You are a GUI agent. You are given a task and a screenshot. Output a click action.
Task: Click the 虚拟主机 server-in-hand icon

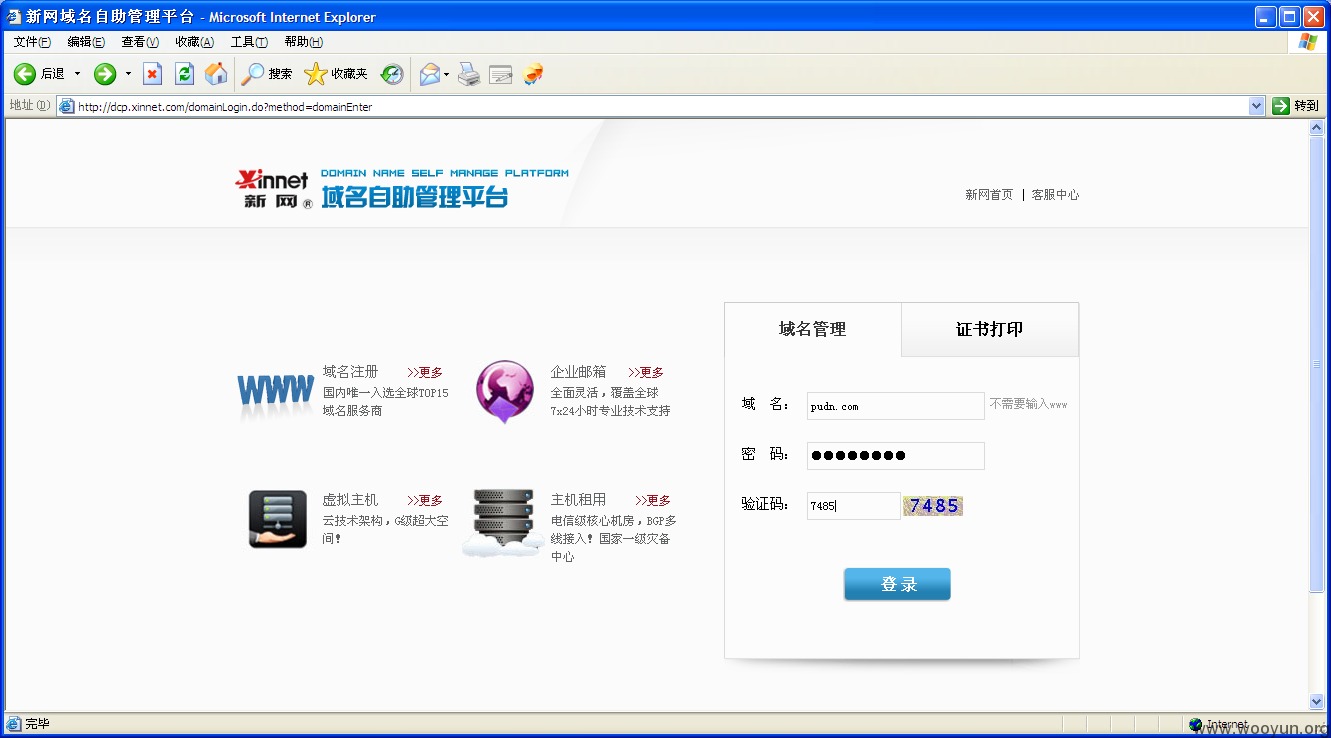tap(278, 519)
